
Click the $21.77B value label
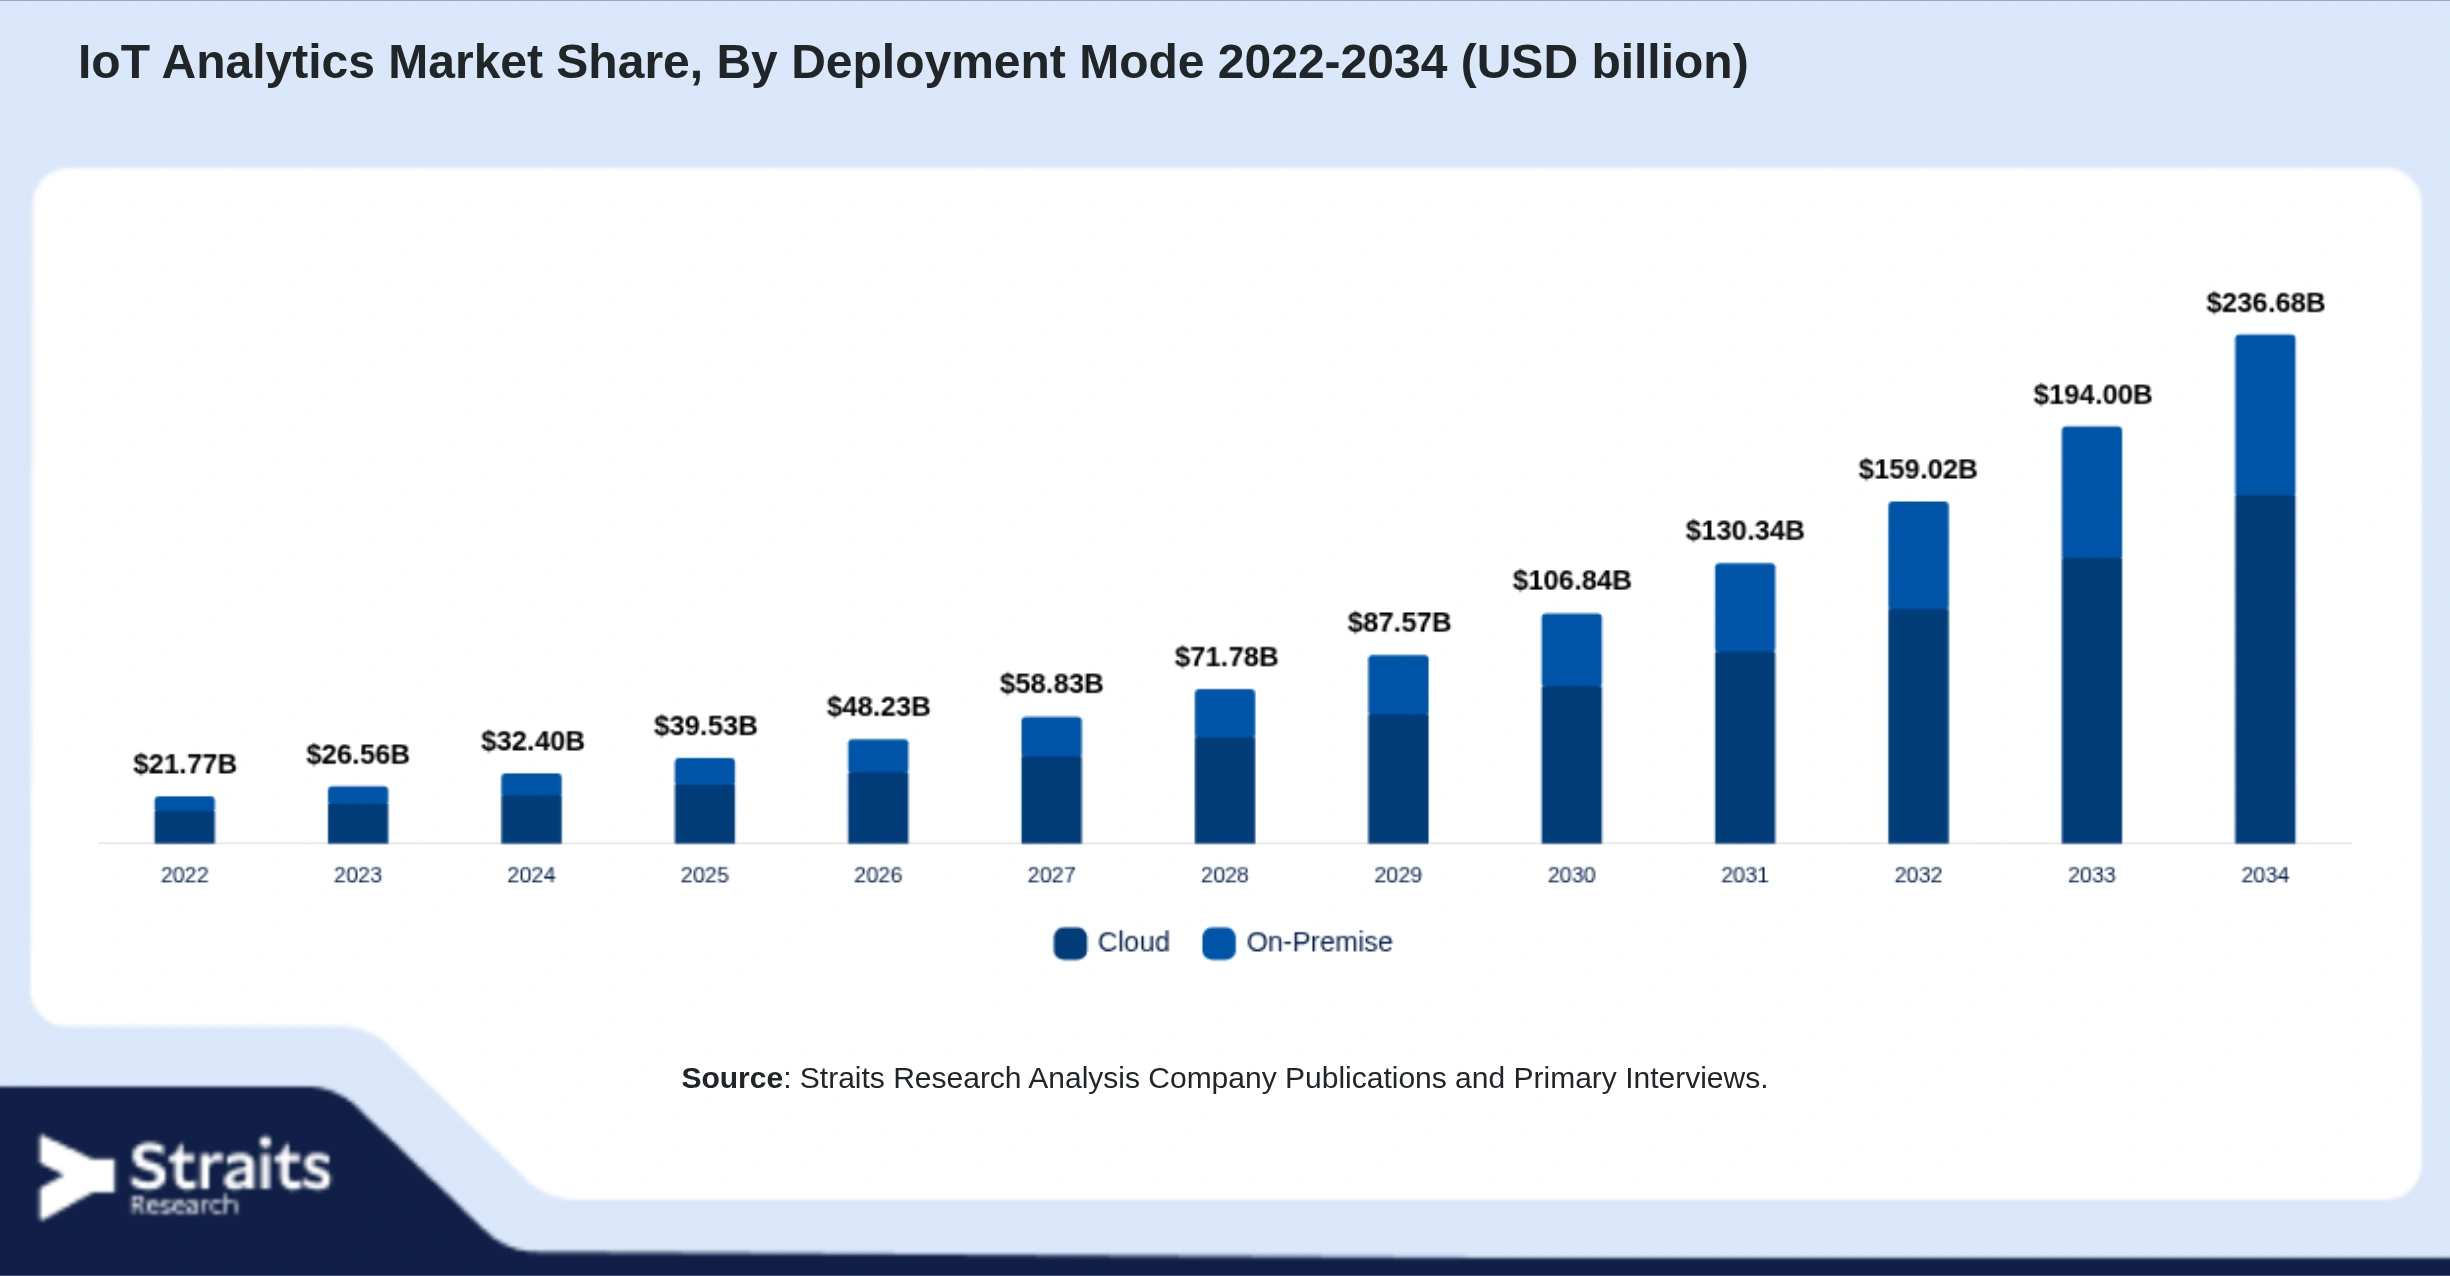coord(185,765)
